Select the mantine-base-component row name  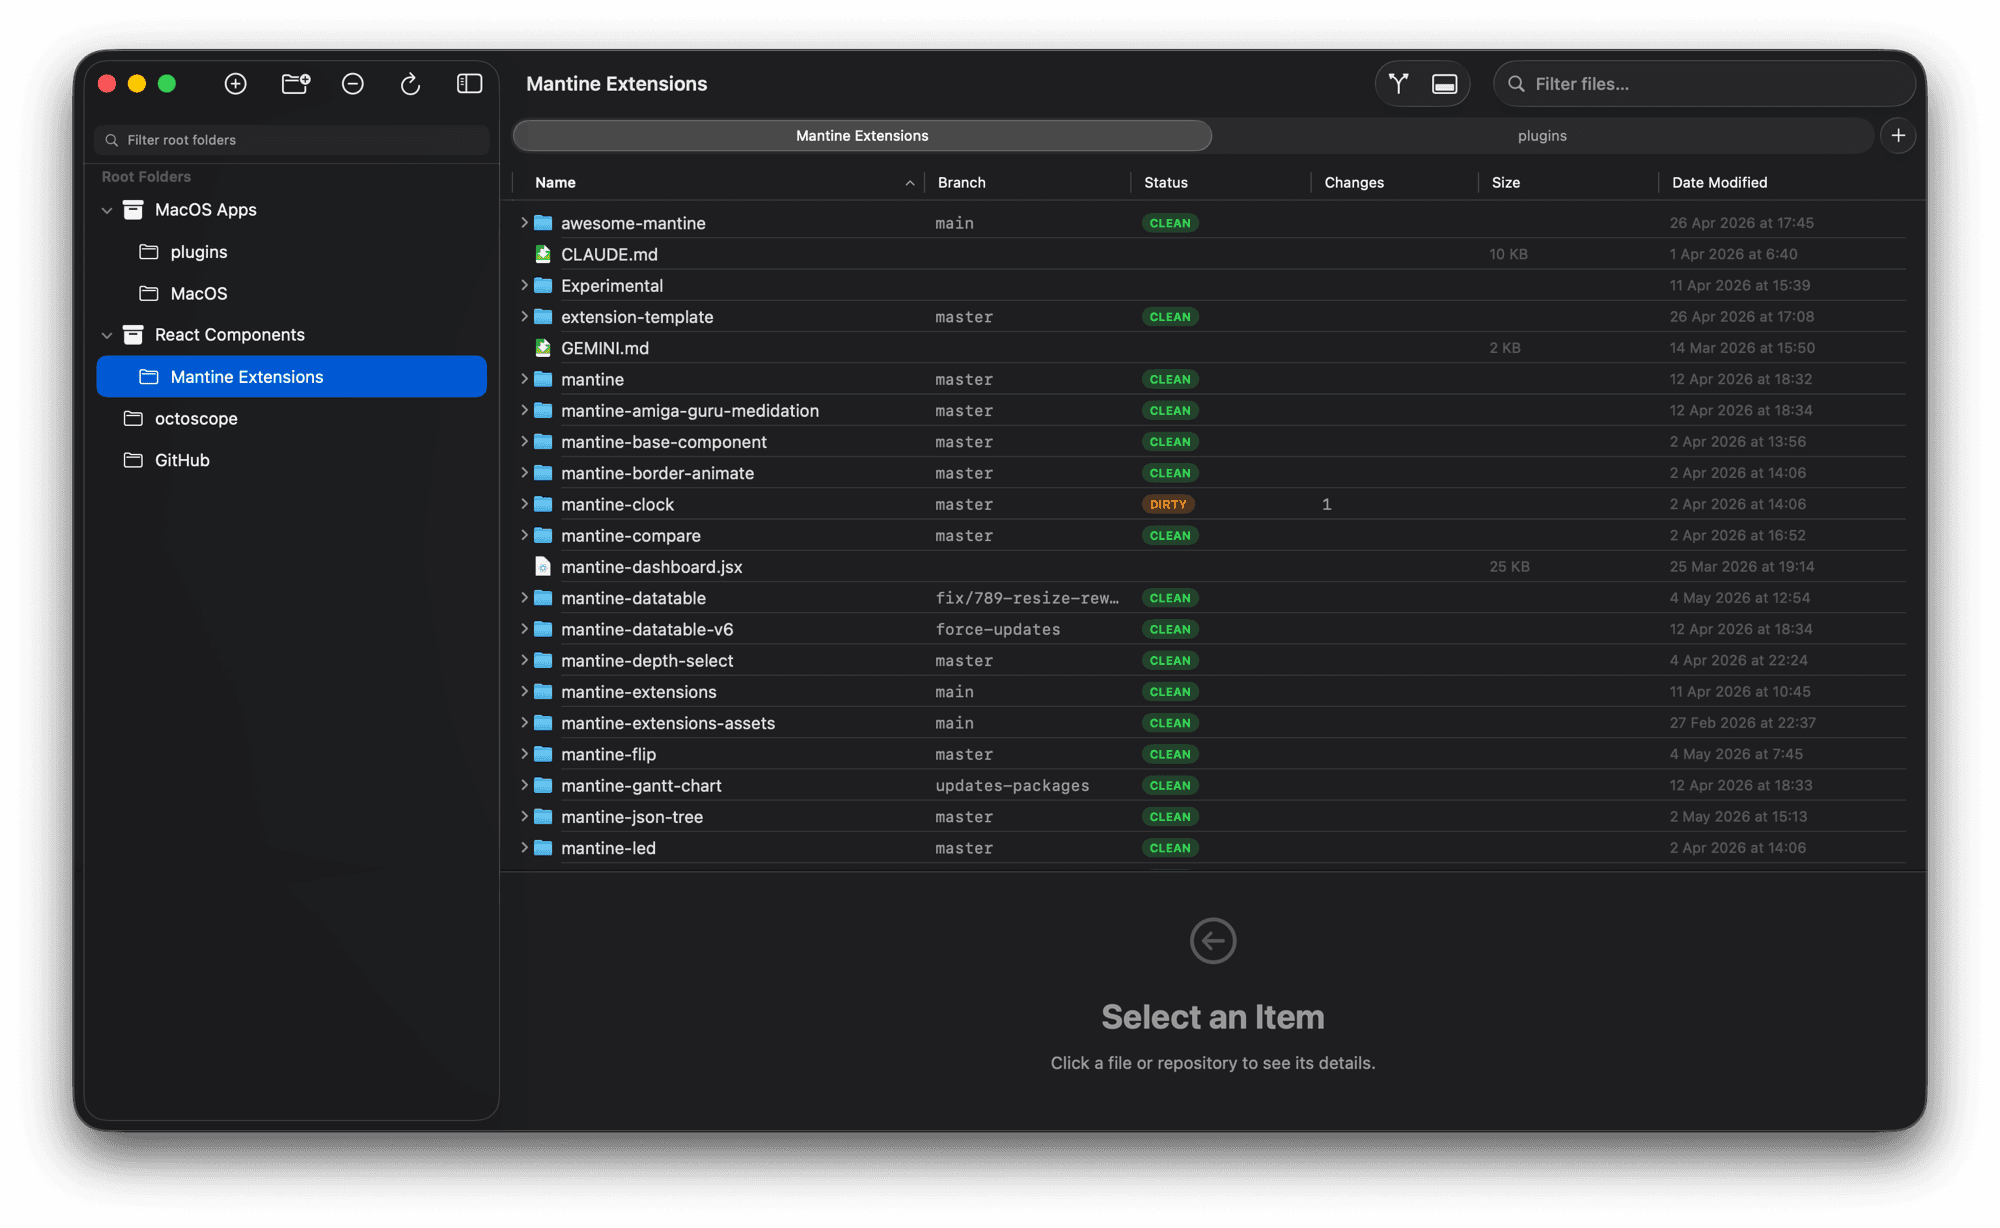point(664,442)
